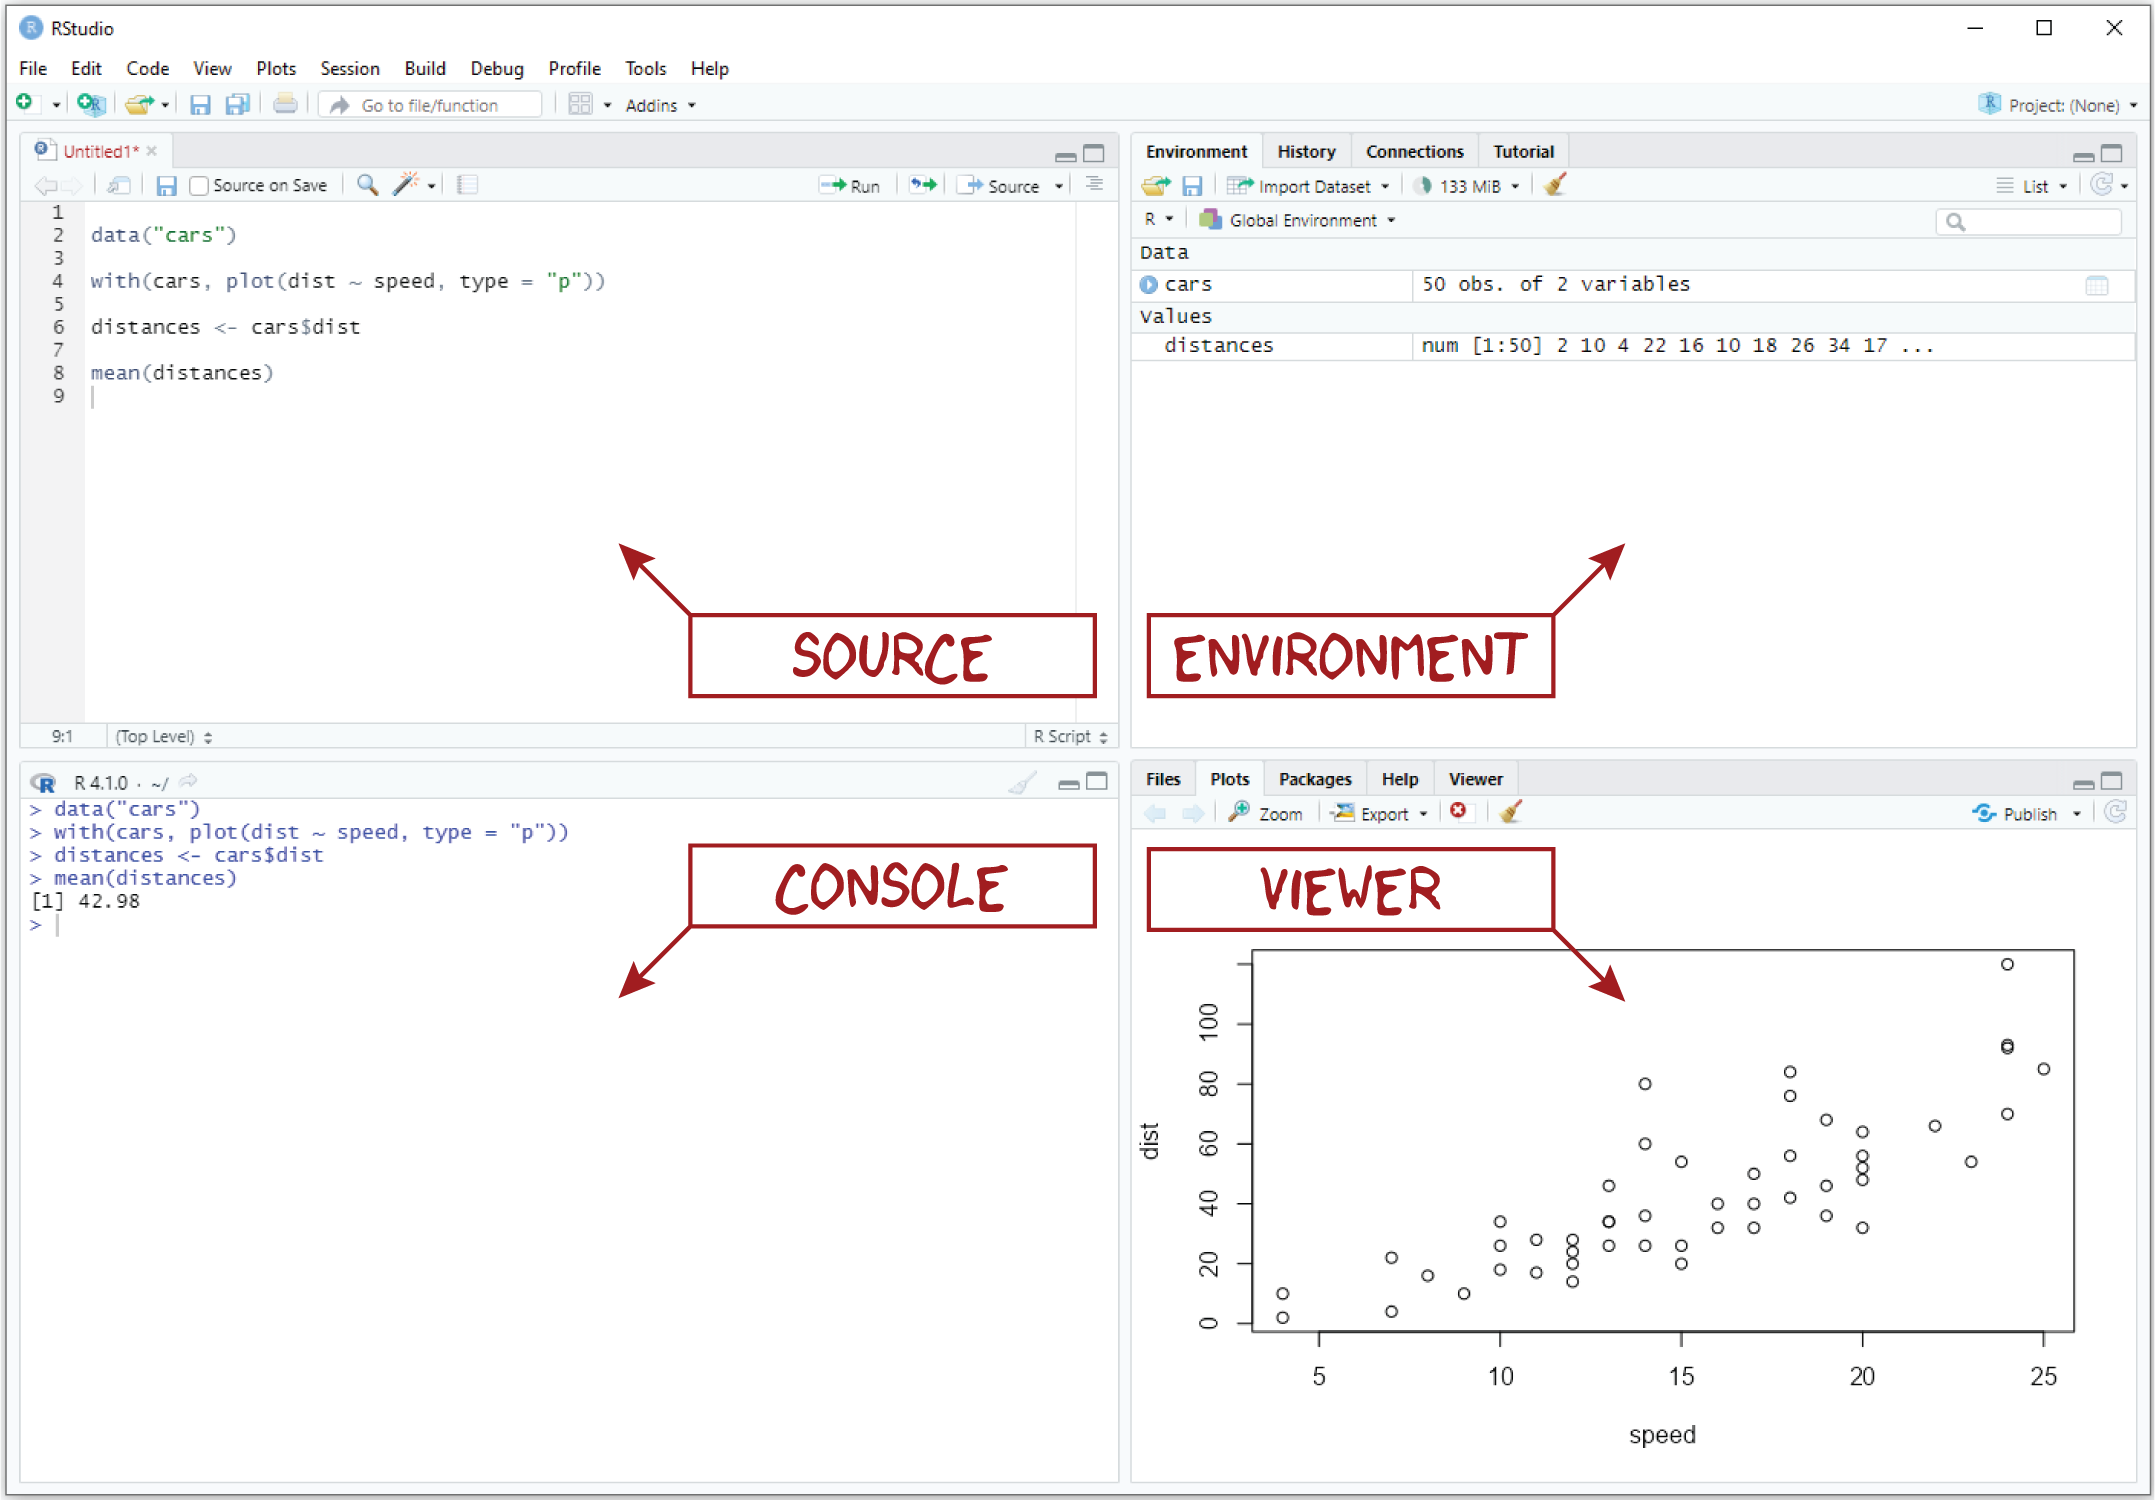
Task: Open the List view dropdown
Action: [x=2032, y=186]
